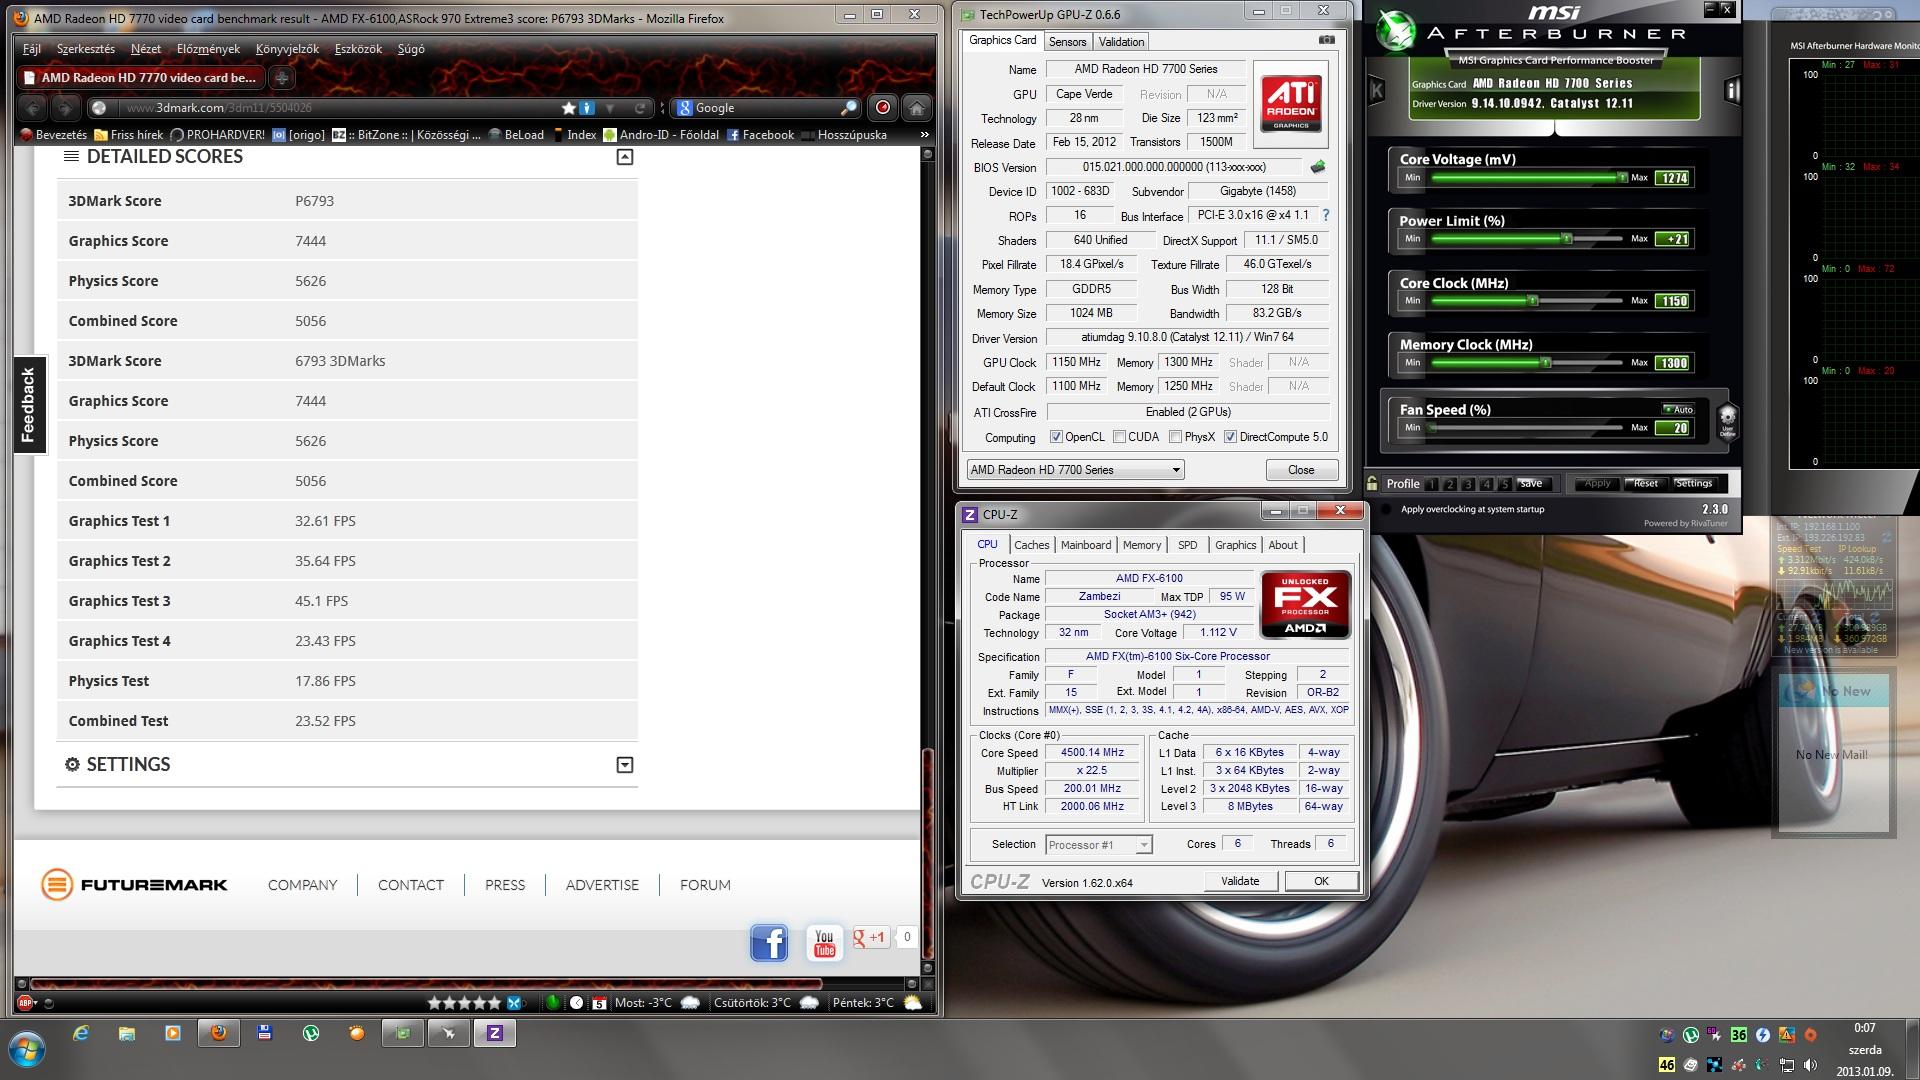Collapse the Detailed Scores section

625,157
